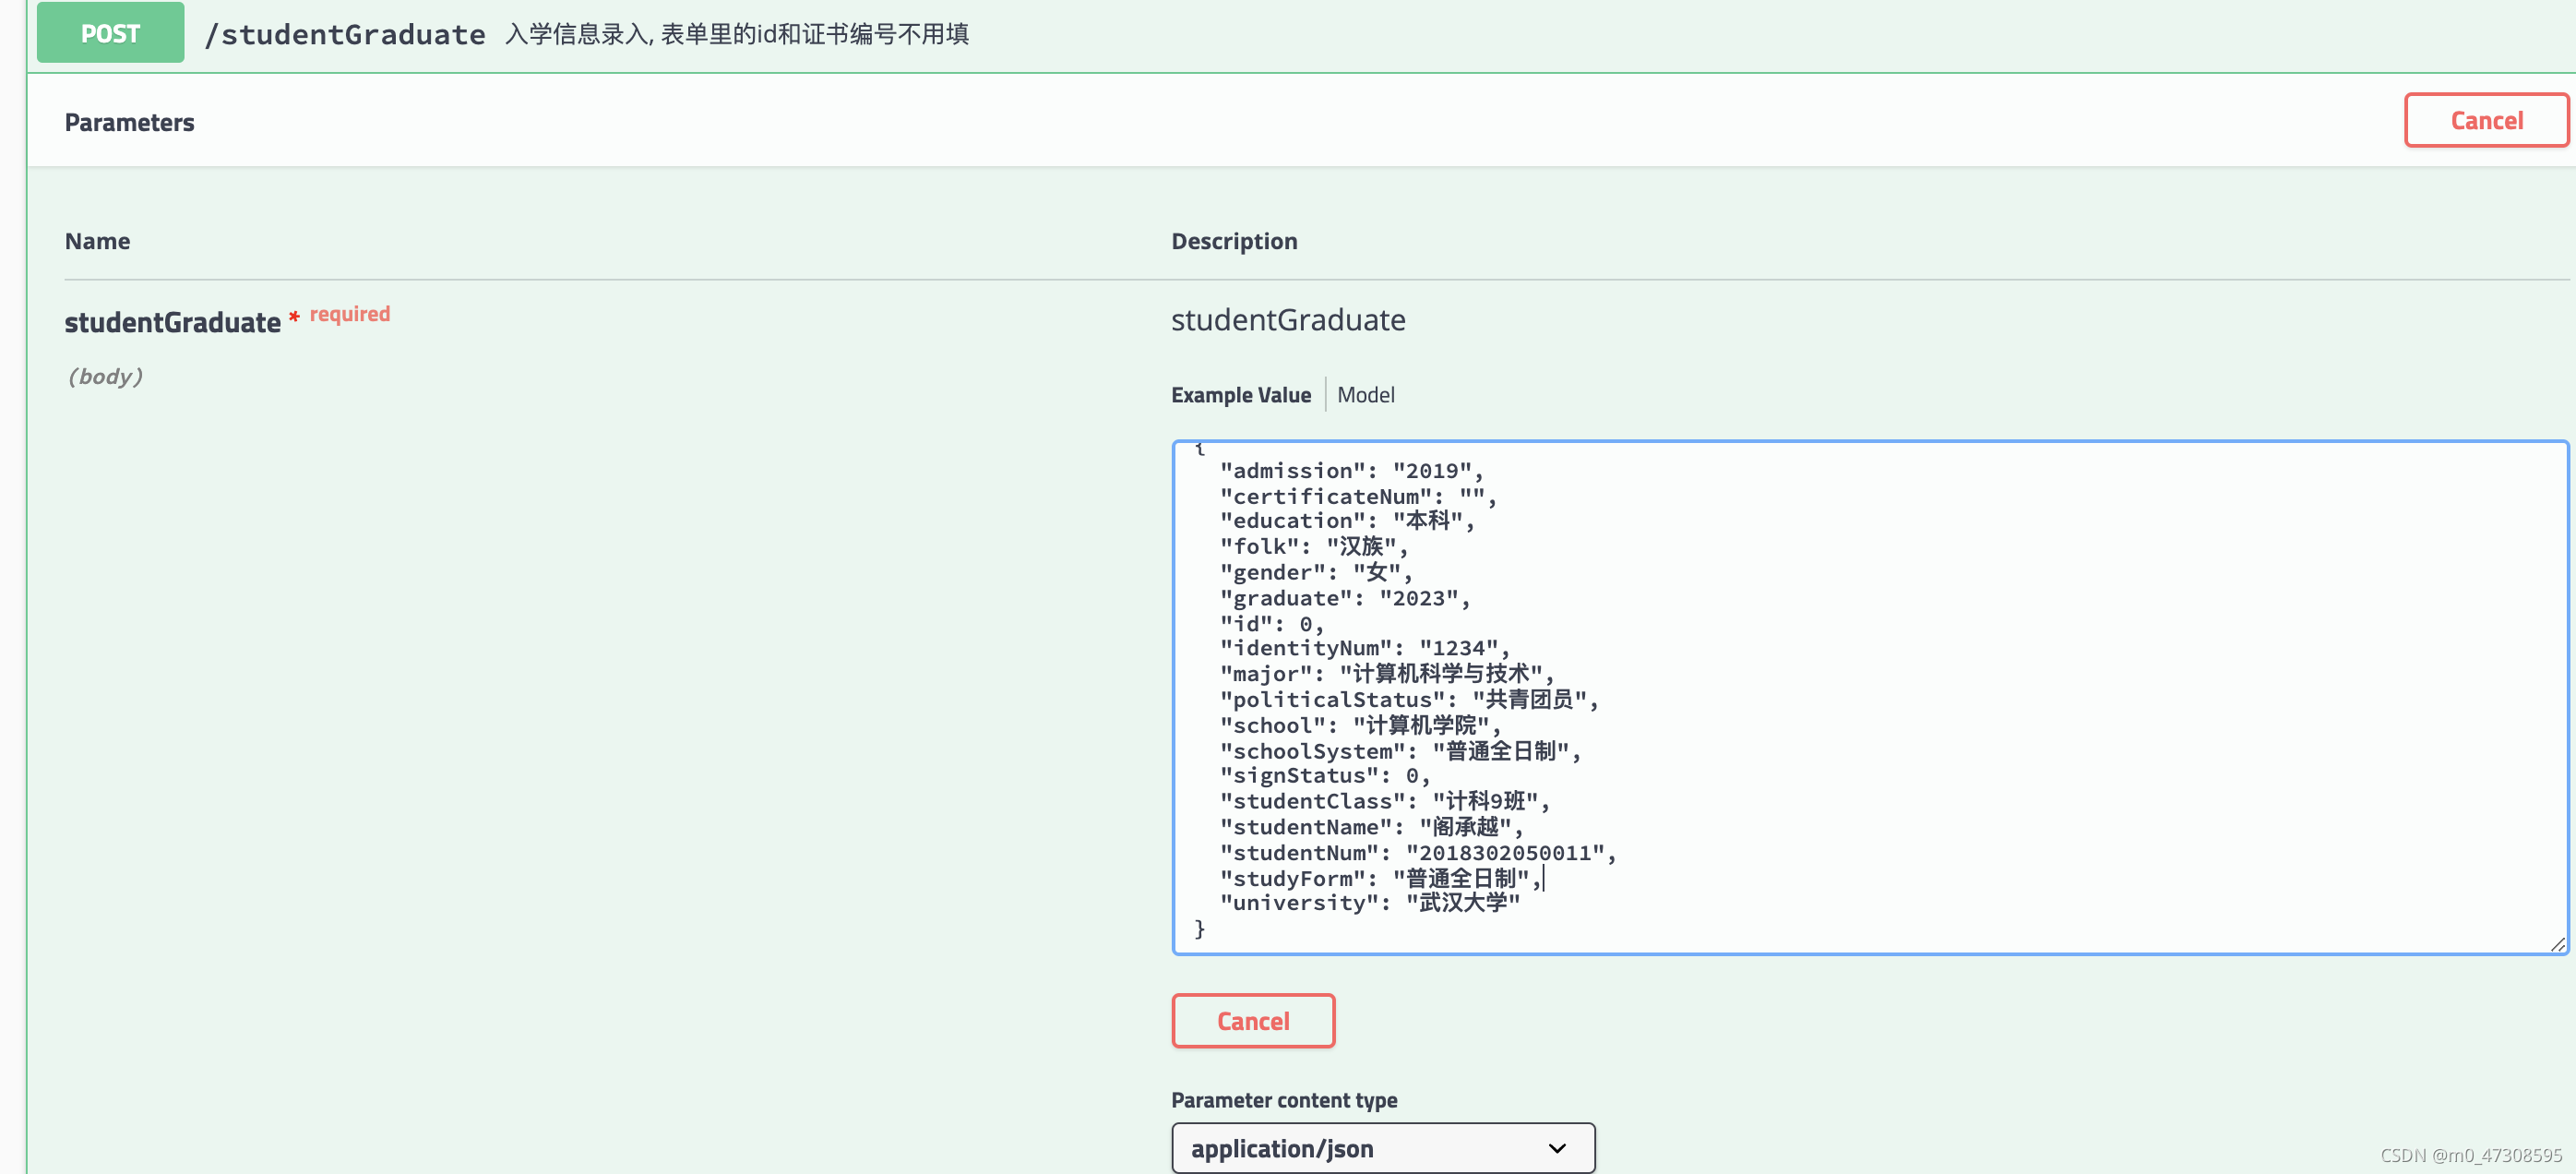The image size is (2576, 1174).
Task: Click the operation summary text in Chinese
Action: pyautogui.click(x=737, y=34)
